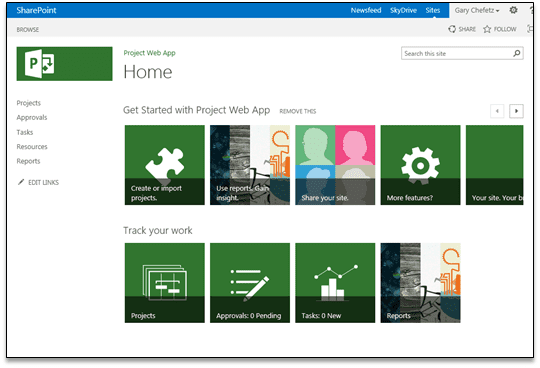
Task: Click EDIT LINKS in the sidebar
Action: click(x=43, y=182)
